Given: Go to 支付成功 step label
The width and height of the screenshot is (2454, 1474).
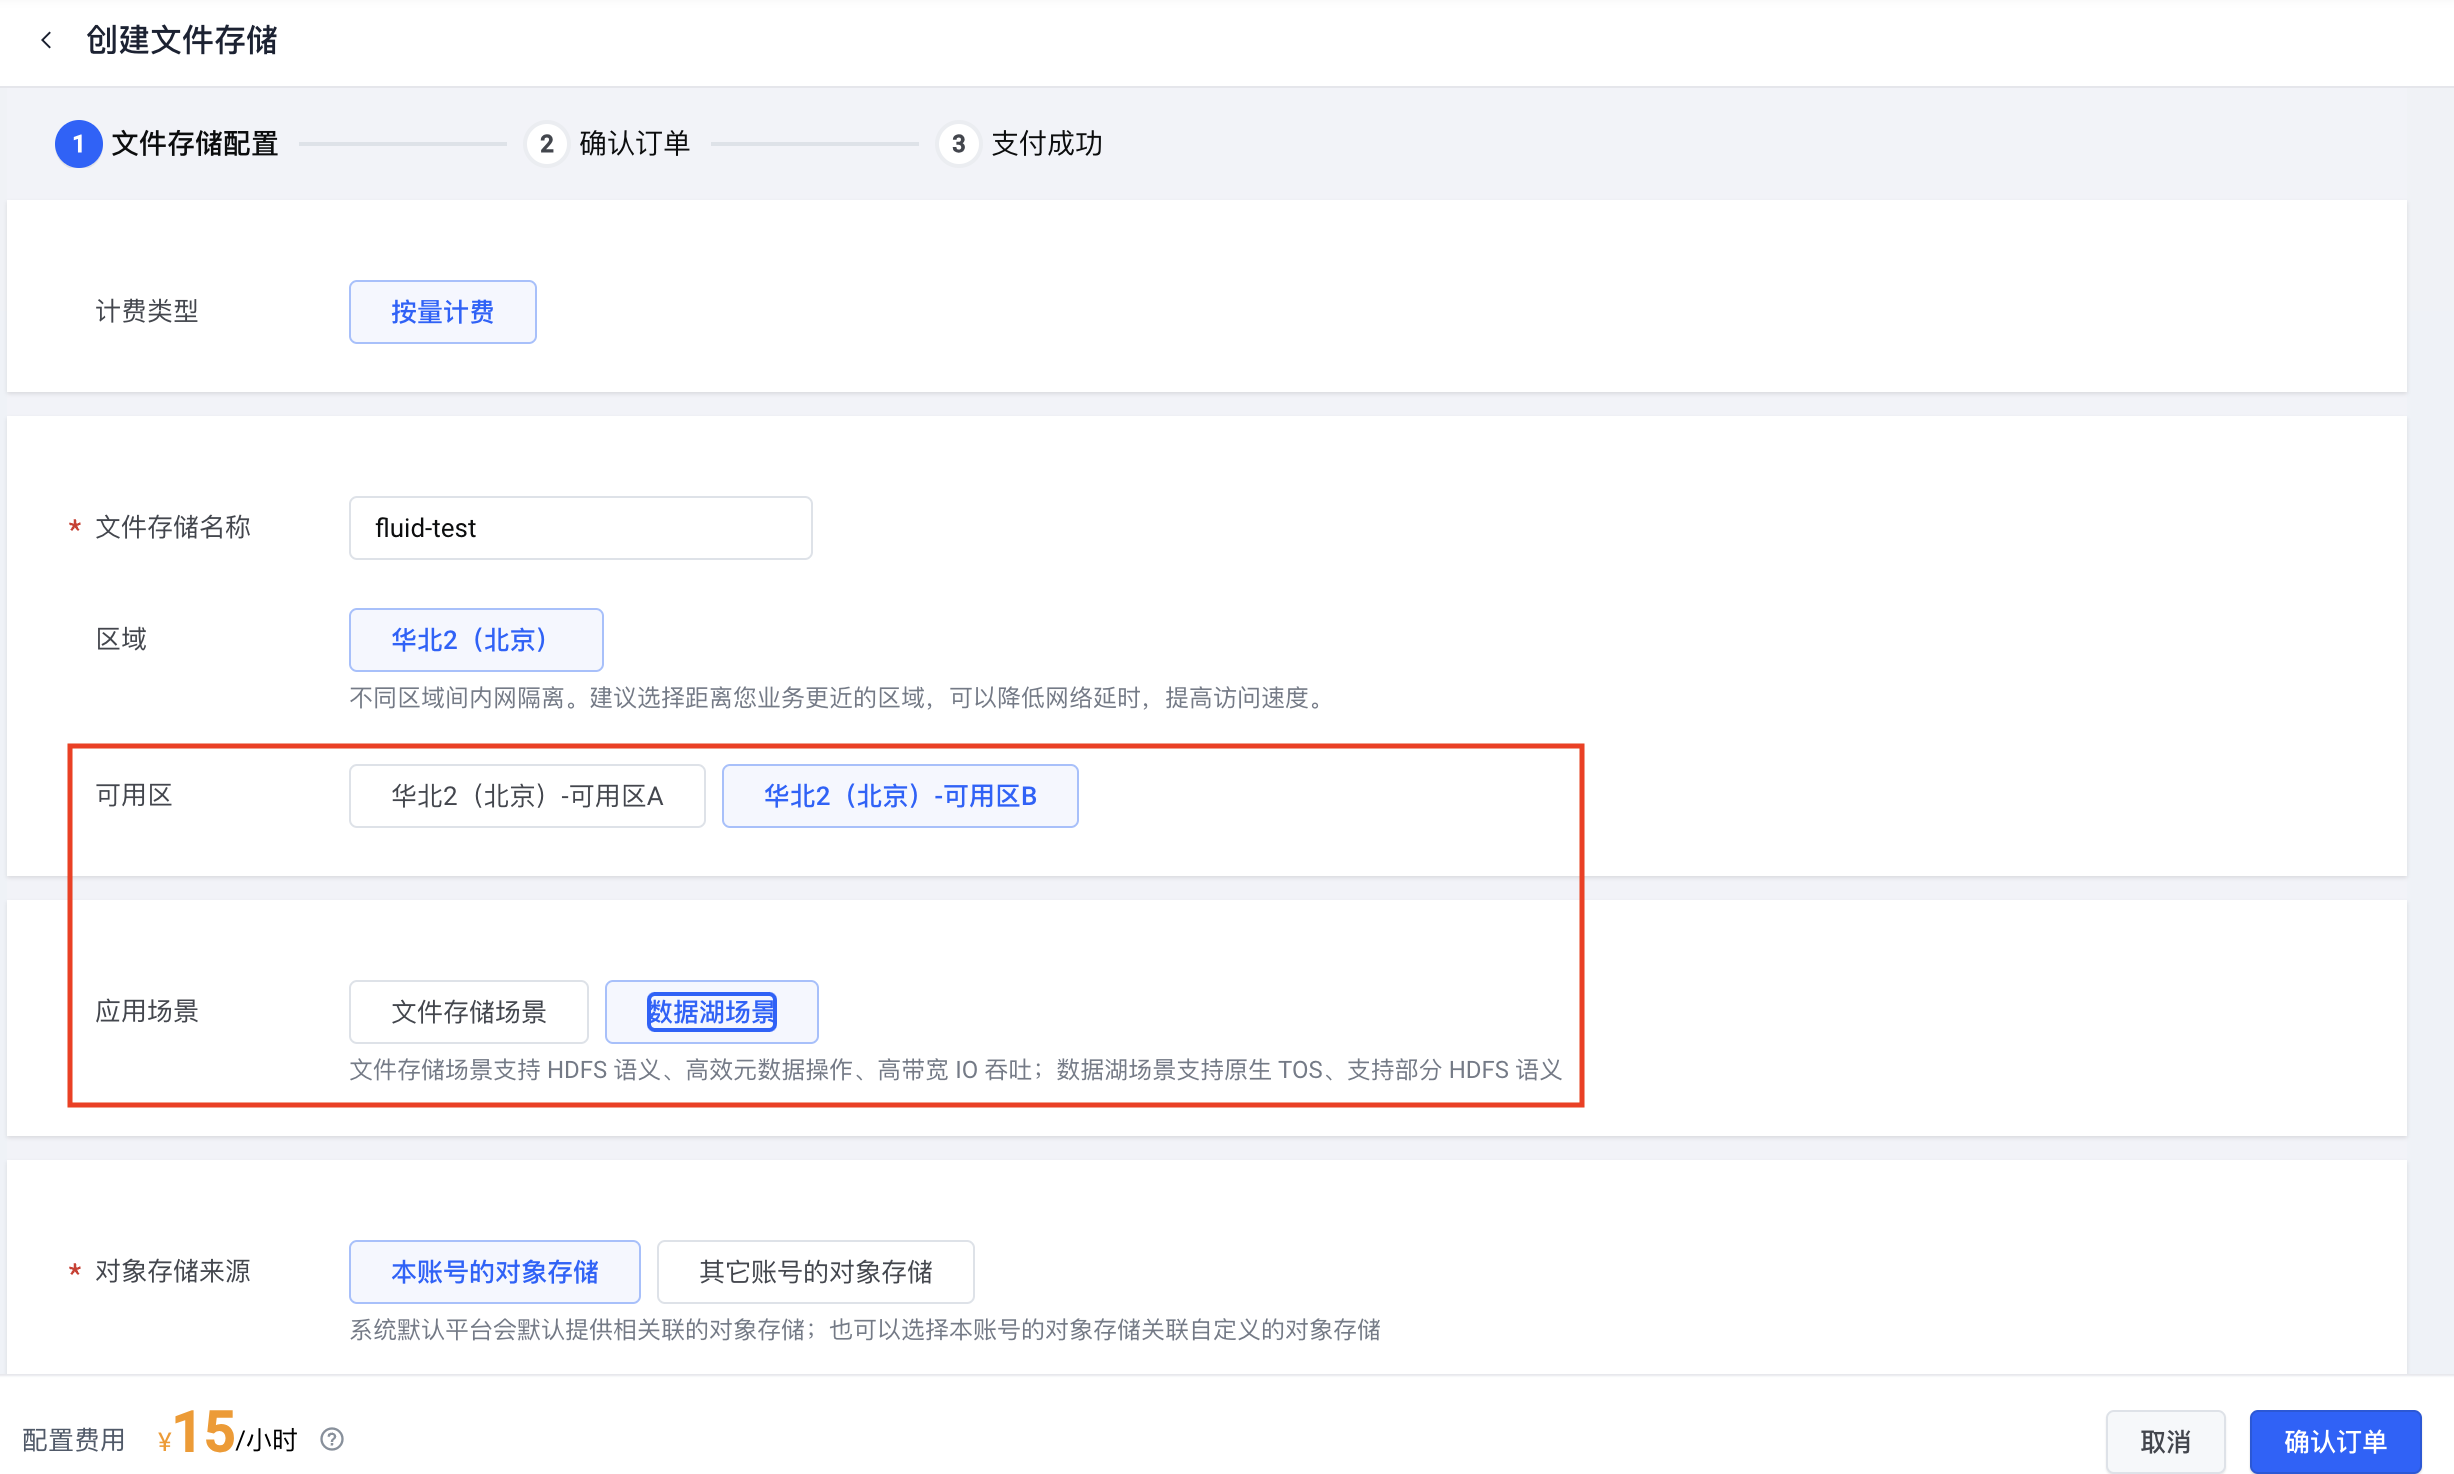Looking at the screenshot, I should coord(1046,144).
